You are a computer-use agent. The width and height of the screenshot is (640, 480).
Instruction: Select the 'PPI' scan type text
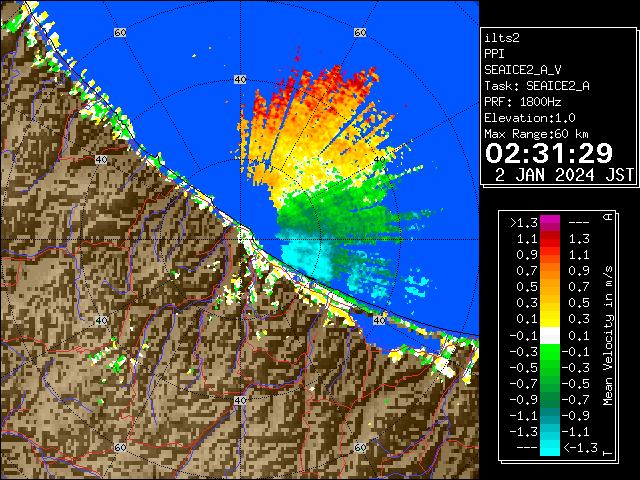494,54
